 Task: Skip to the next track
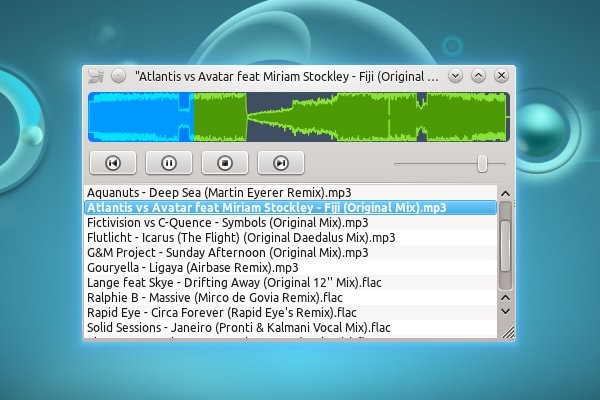(281, 162)
